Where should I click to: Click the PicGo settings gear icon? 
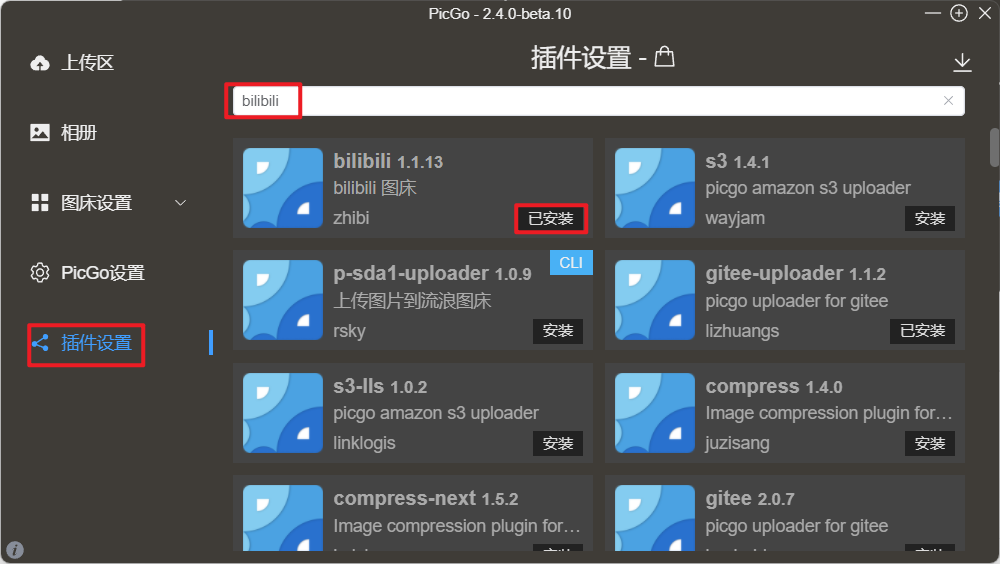click(x=40, y=272)
